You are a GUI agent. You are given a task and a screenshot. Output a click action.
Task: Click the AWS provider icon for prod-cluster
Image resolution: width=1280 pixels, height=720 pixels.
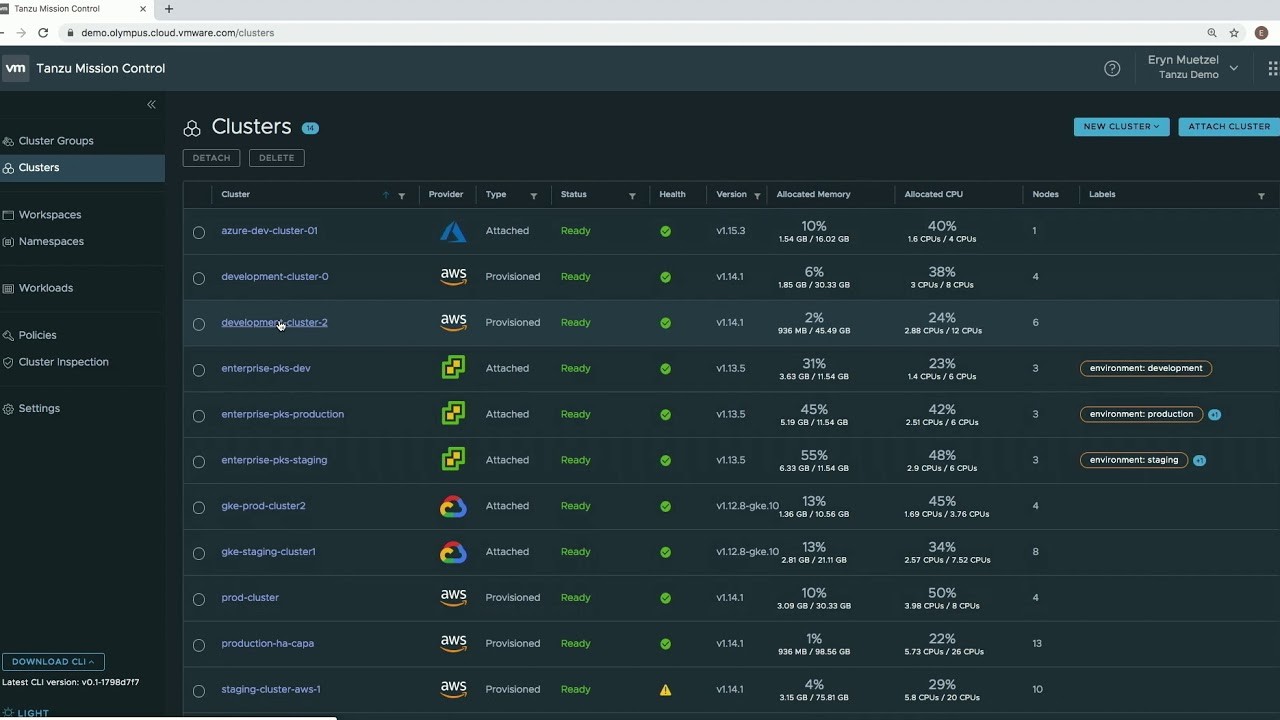pyautogui.click(x=453, y=598)
